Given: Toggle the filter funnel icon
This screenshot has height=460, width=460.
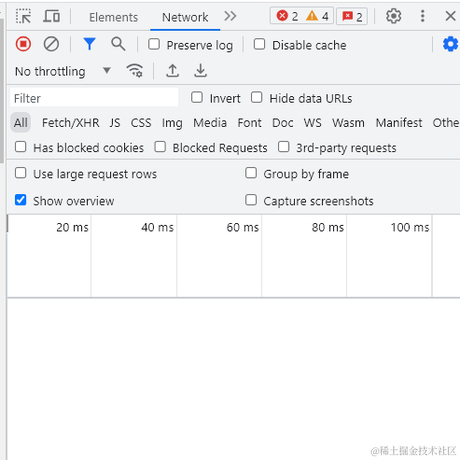Looking at the screenshot, I should click(89, 44).
